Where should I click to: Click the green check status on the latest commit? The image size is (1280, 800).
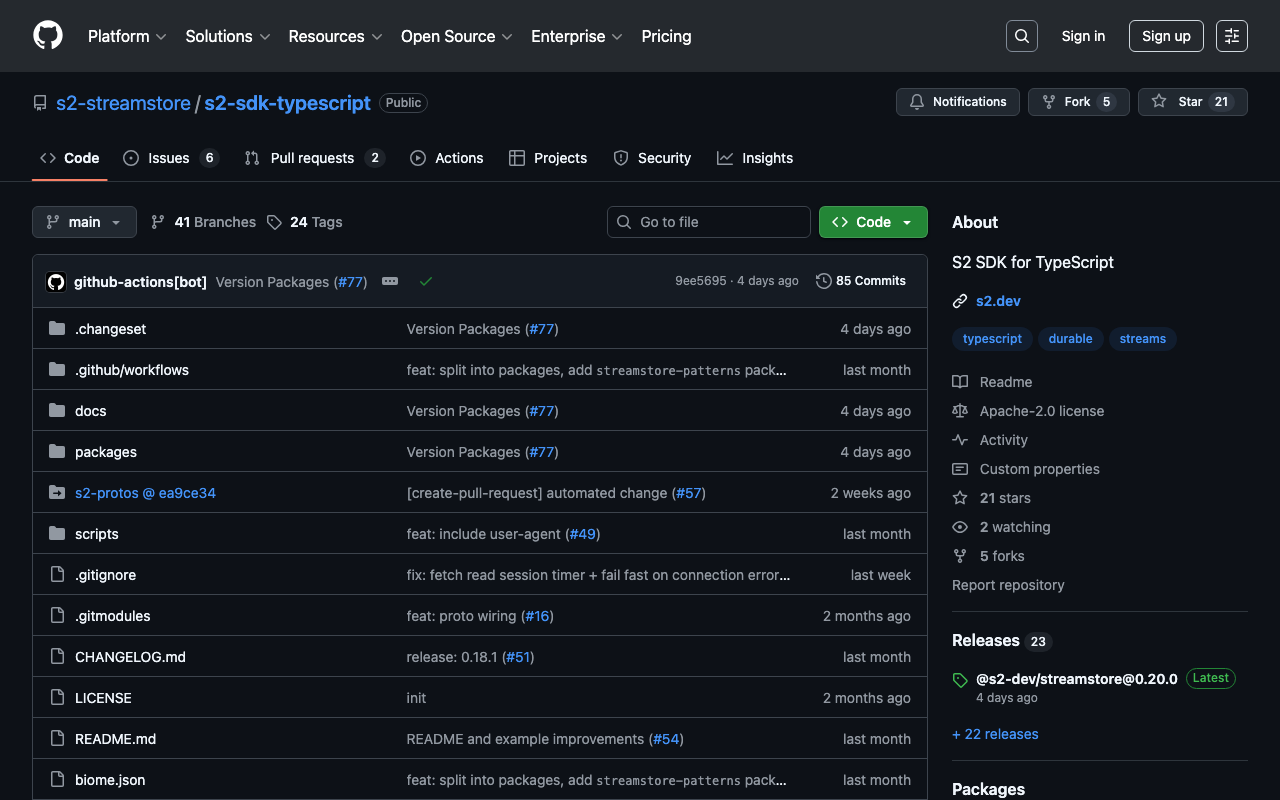pyautogui.click(x=426, y=281)
